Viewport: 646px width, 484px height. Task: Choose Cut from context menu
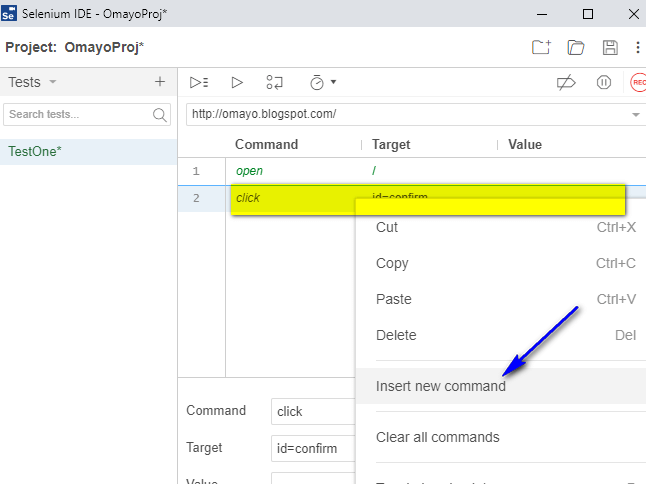point(501,227)
